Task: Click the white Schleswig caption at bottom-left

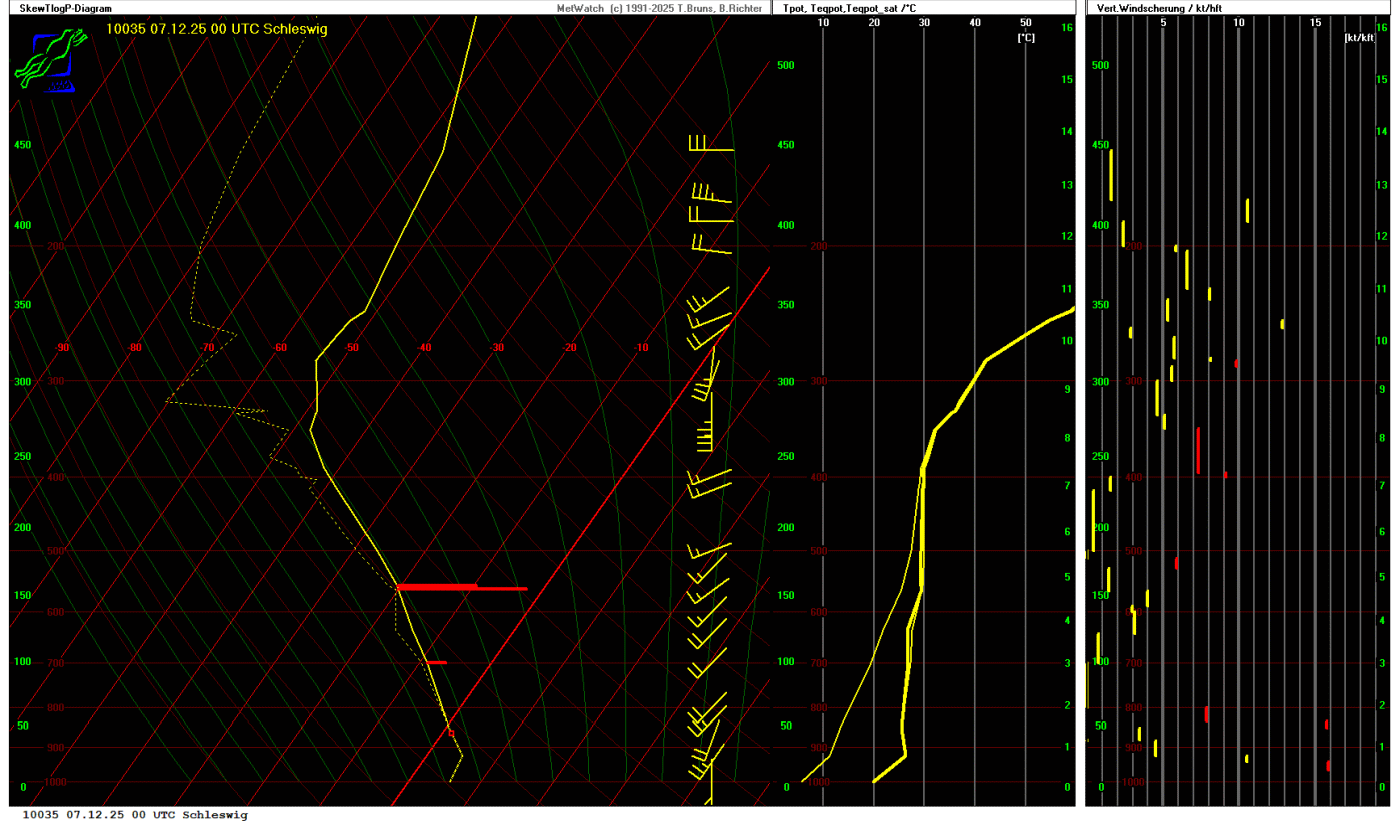Action: pos(135,815)
